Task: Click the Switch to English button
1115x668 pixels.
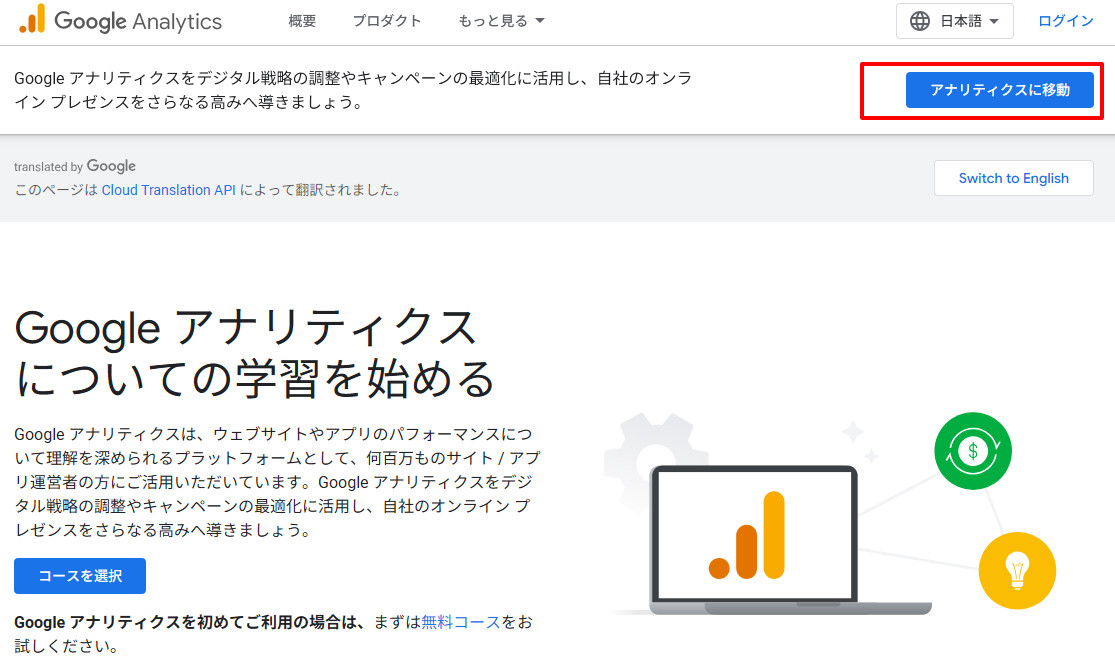Action: pos(1013,178)
